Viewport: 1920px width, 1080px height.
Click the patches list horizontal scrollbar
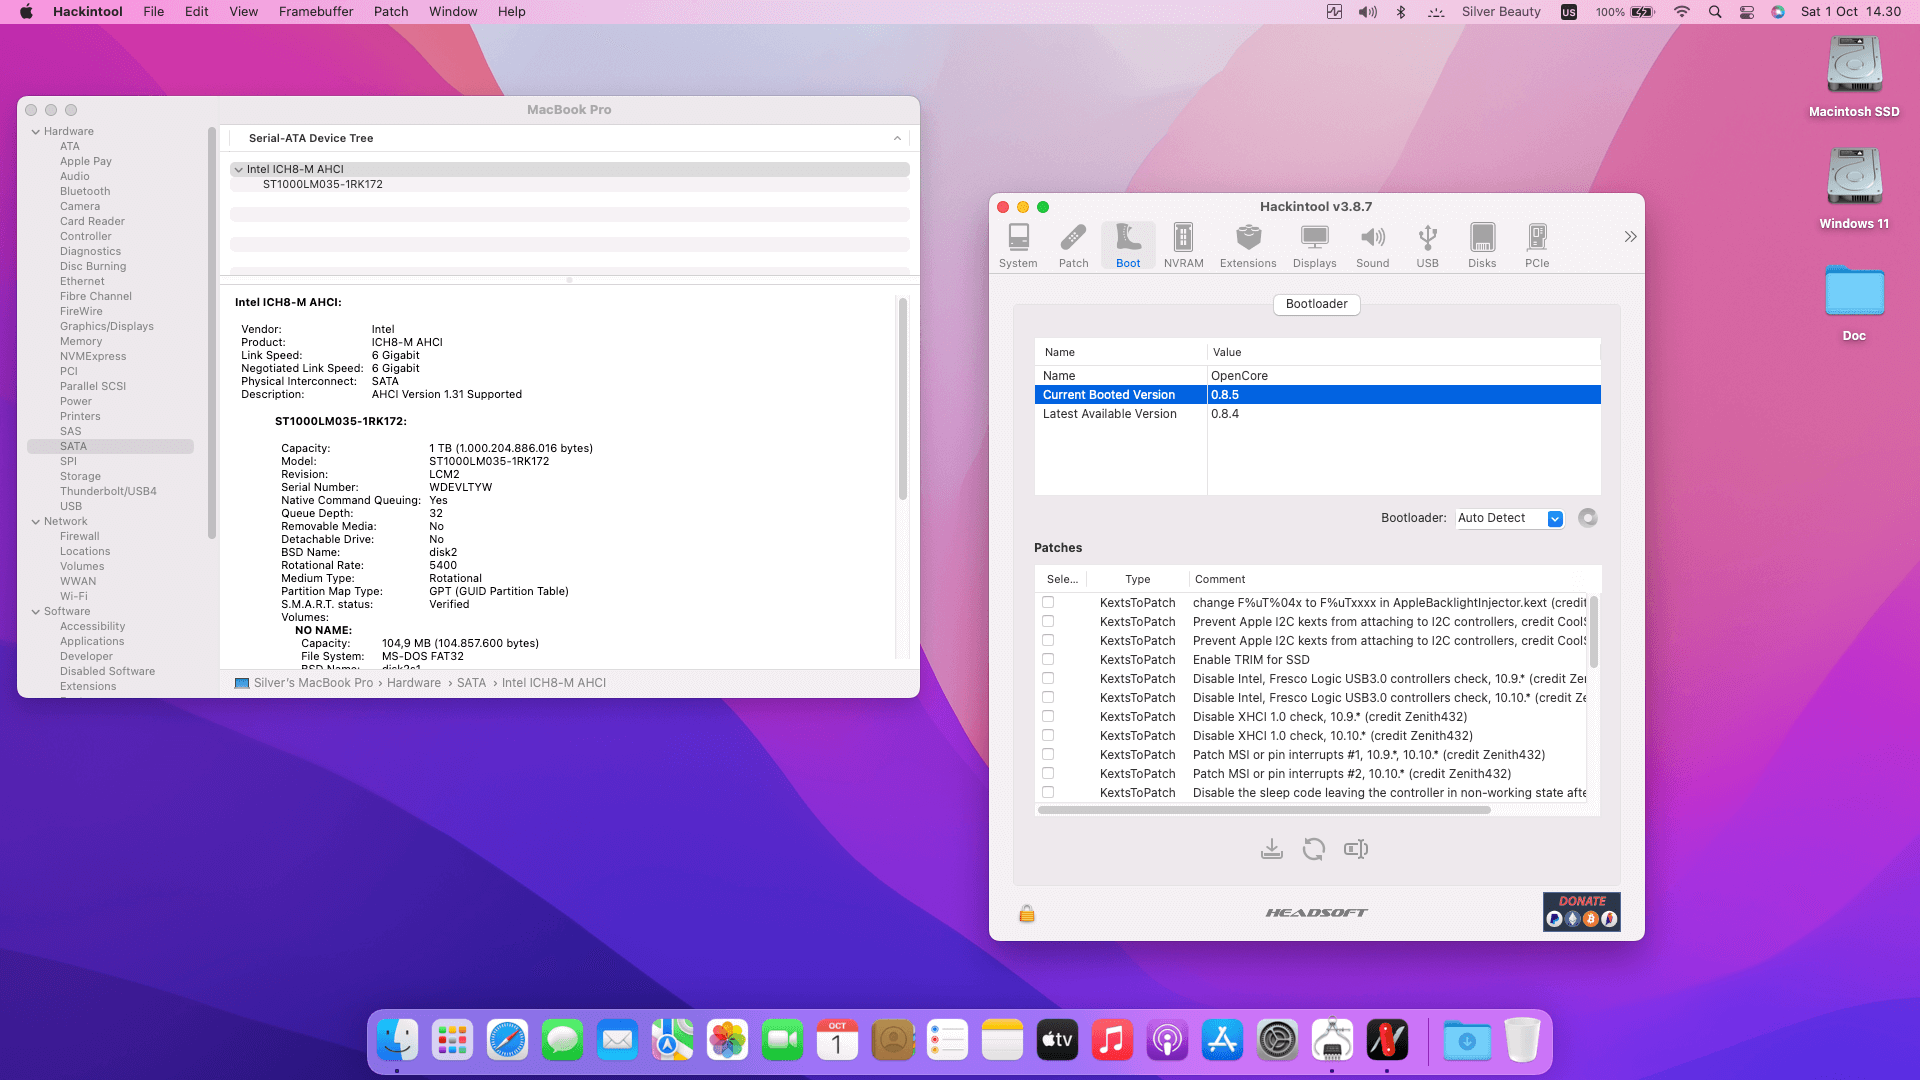pyautogui.click(x=1263, y=810)
